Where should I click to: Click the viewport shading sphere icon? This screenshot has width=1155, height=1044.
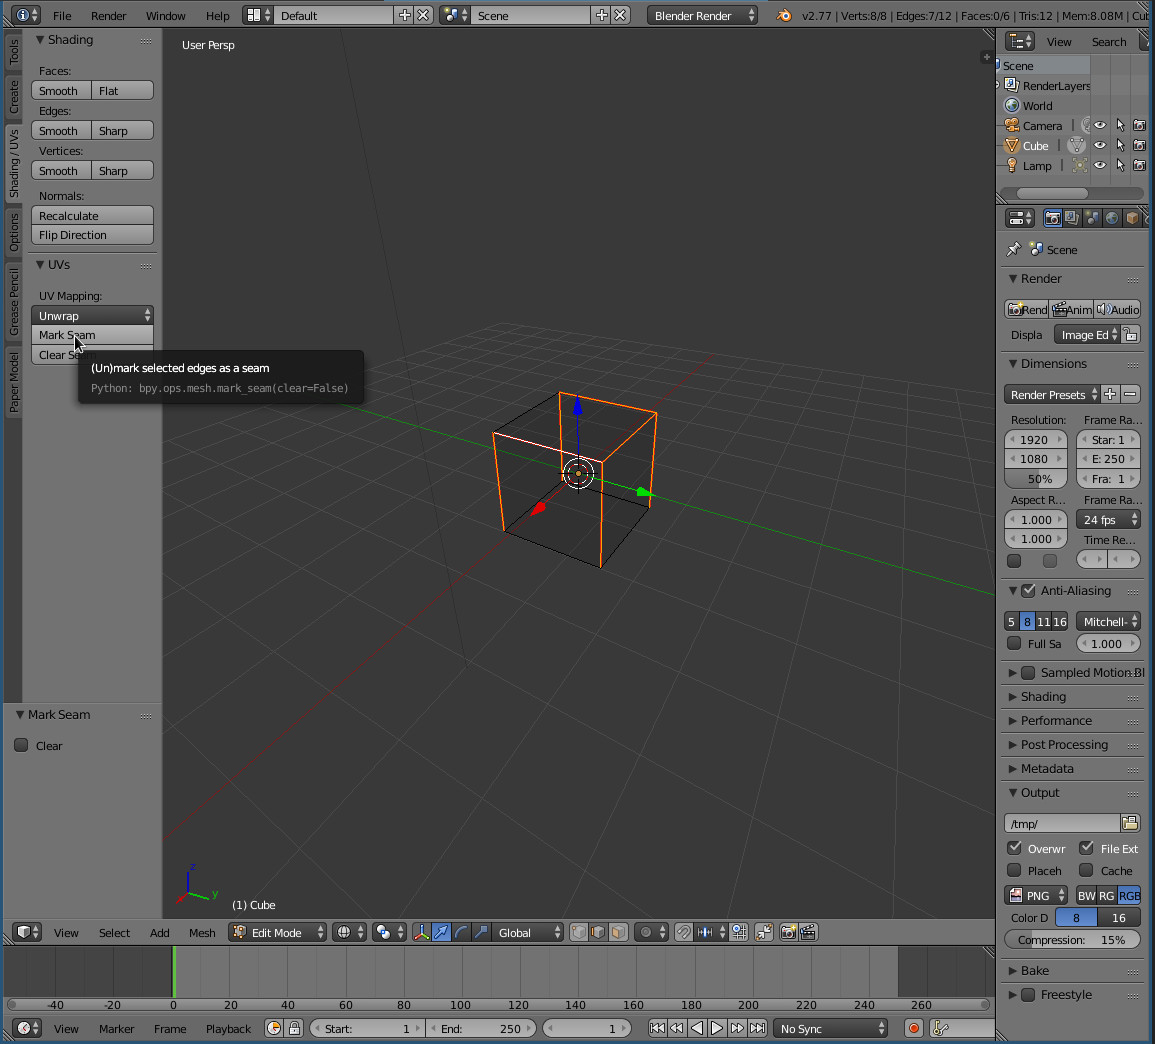[349, 932]
